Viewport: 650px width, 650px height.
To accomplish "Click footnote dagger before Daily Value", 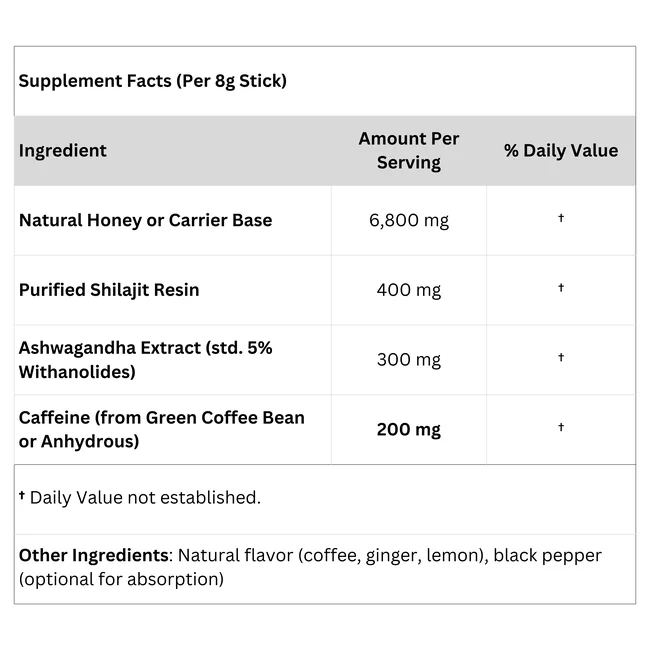I will coord(22,495).
